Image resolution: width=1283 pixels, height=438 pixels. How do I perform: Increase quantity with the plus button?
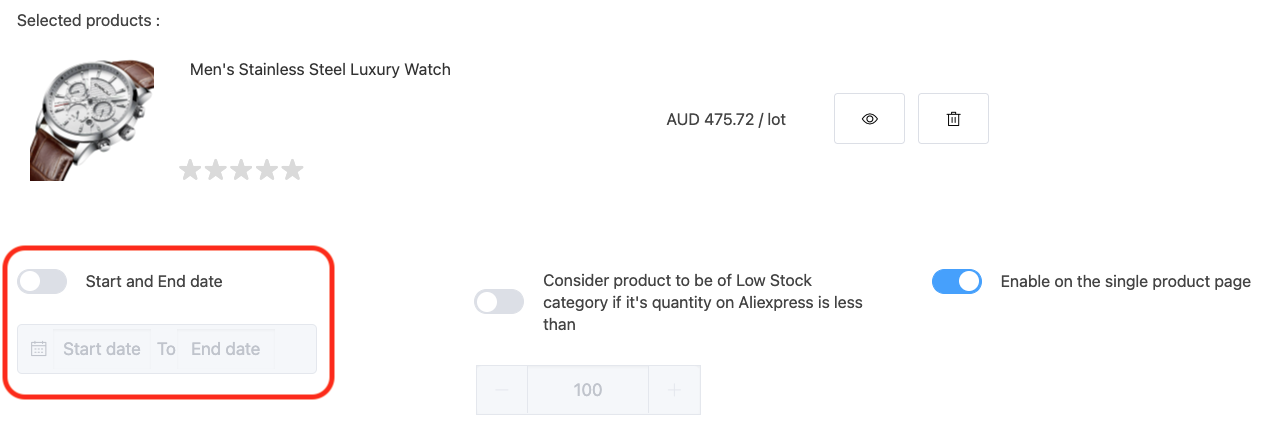tap(674, 390)
